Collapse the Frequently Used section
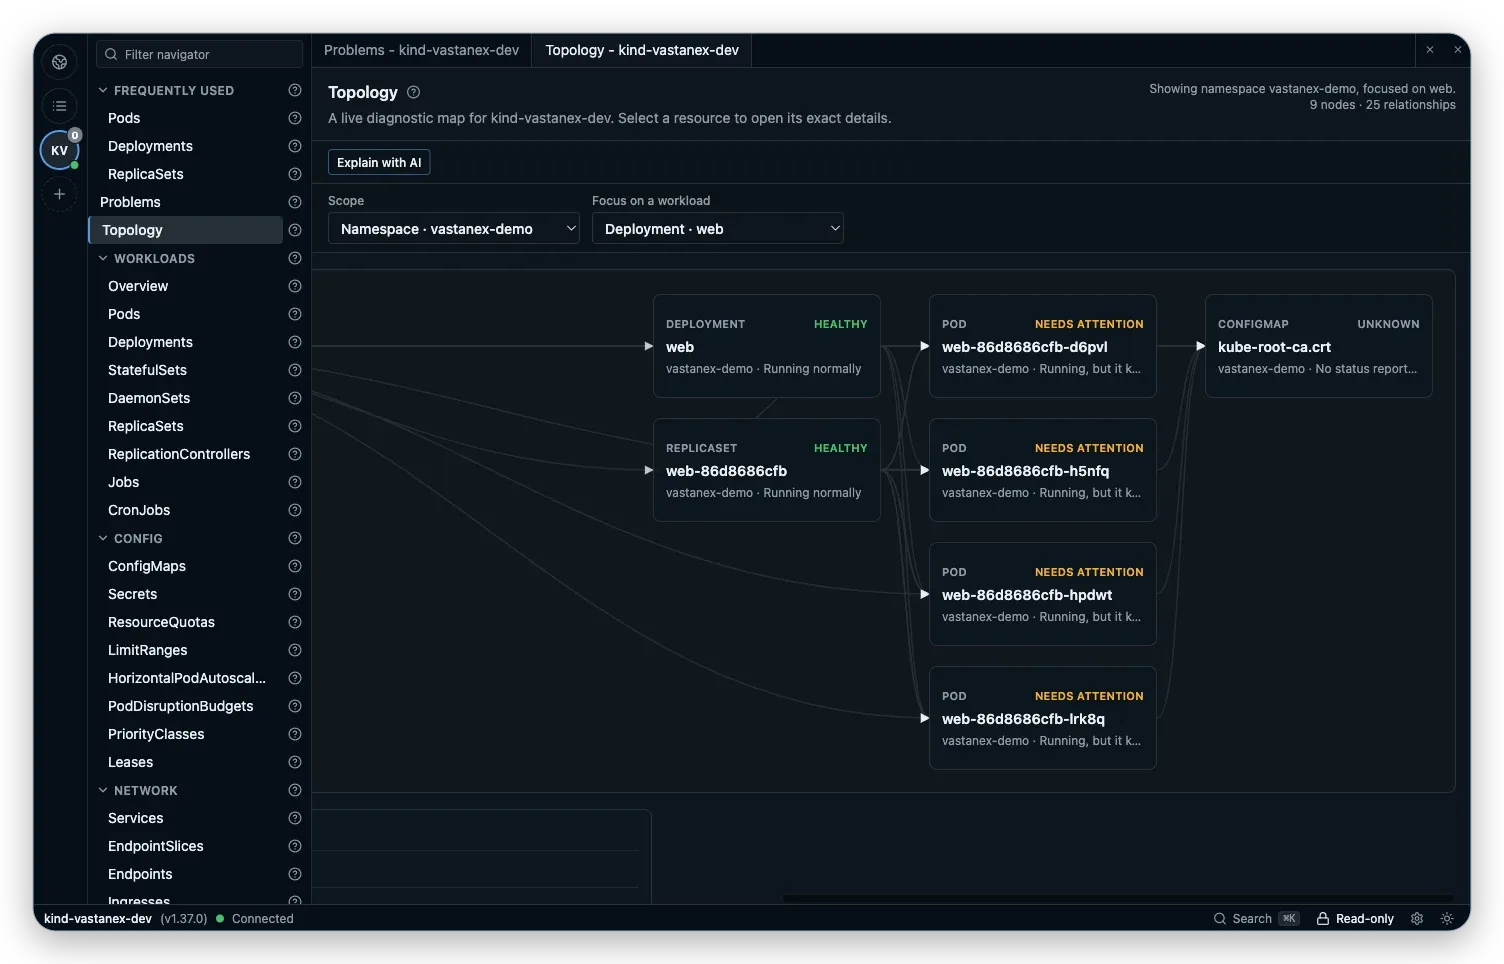The image size is (1504, 964). pyautogui.click(x=103, y=90)
